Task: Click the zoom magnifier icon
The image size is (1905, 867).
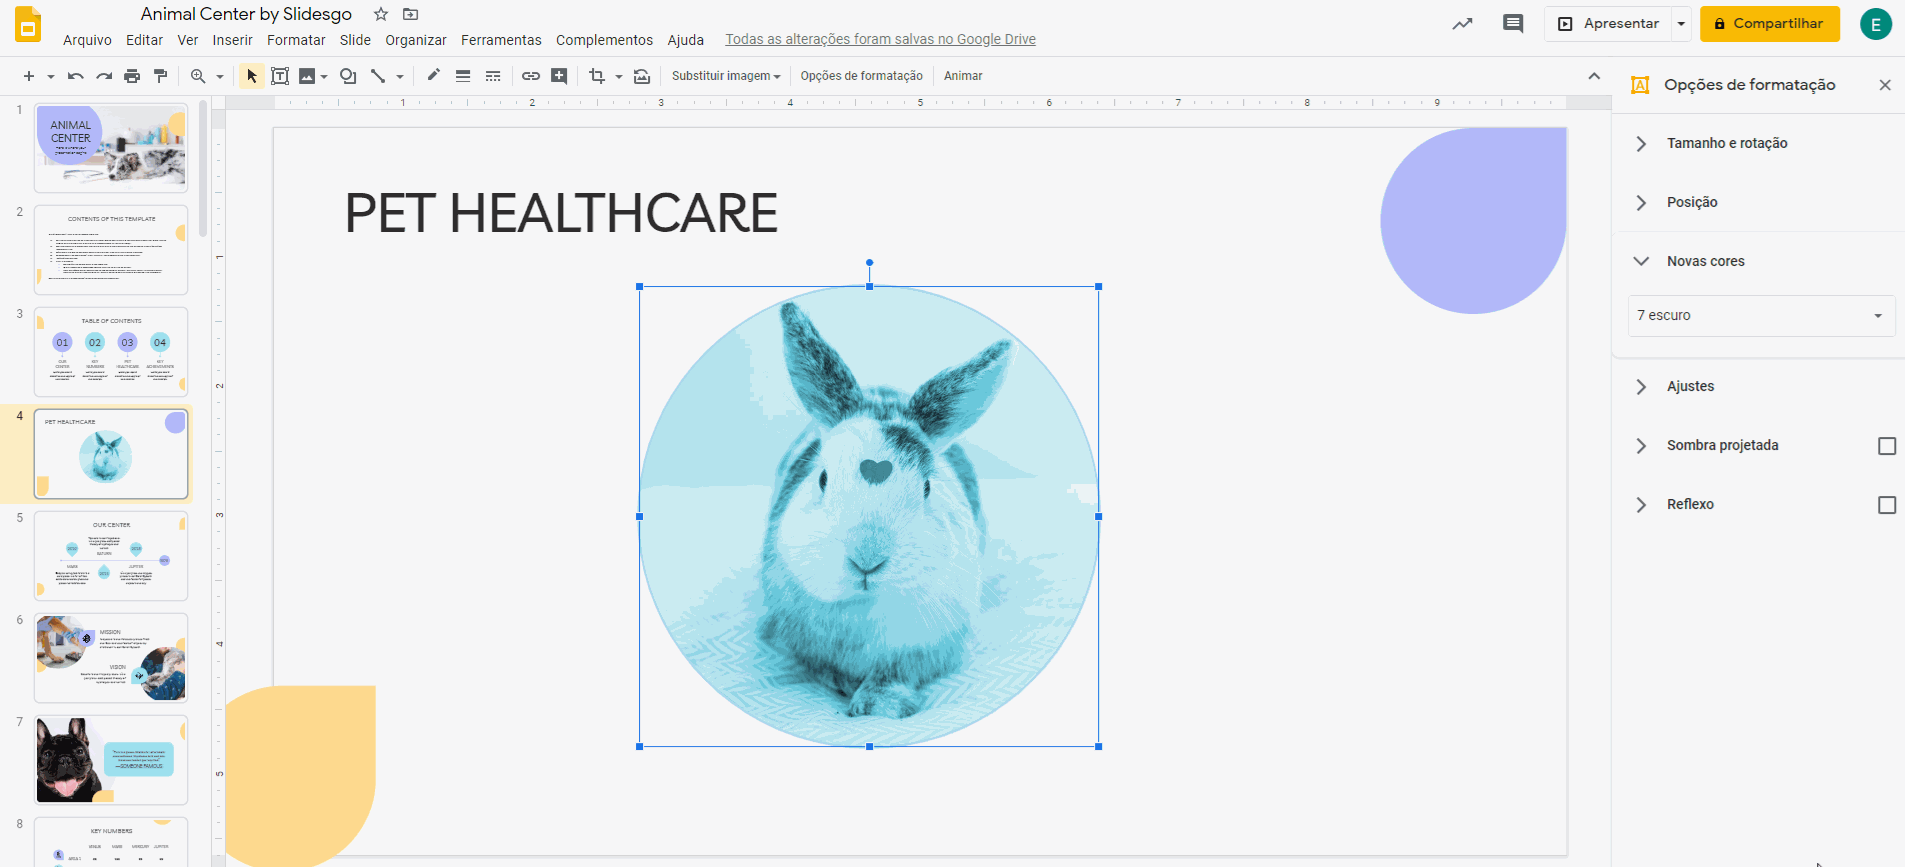Action: point(198,76)
